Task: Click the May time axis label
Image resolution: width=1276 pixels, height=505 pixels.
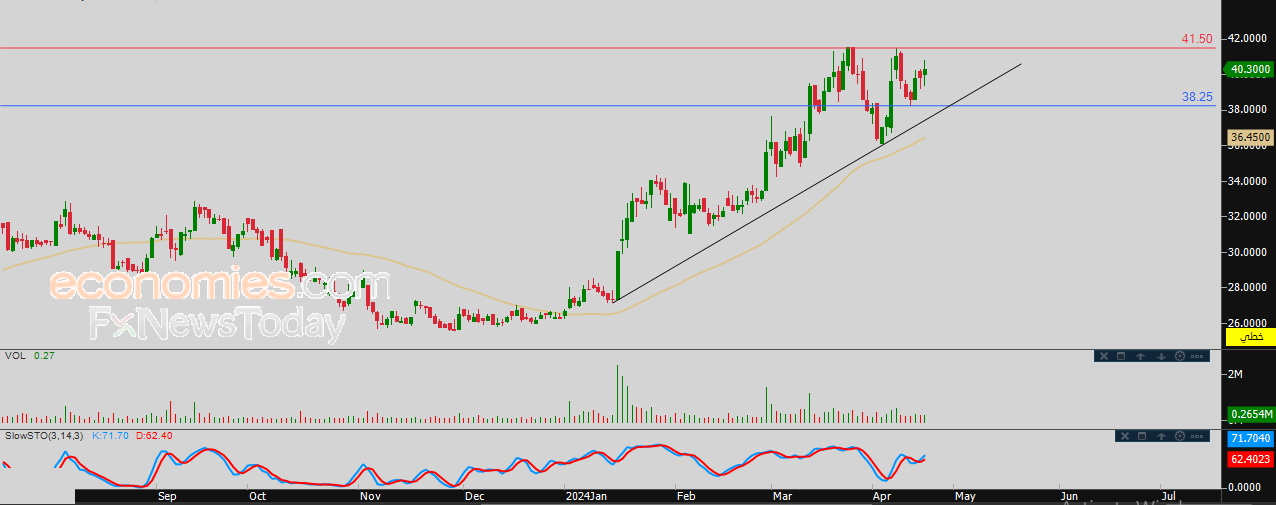Action: click(x=963, y=496)
